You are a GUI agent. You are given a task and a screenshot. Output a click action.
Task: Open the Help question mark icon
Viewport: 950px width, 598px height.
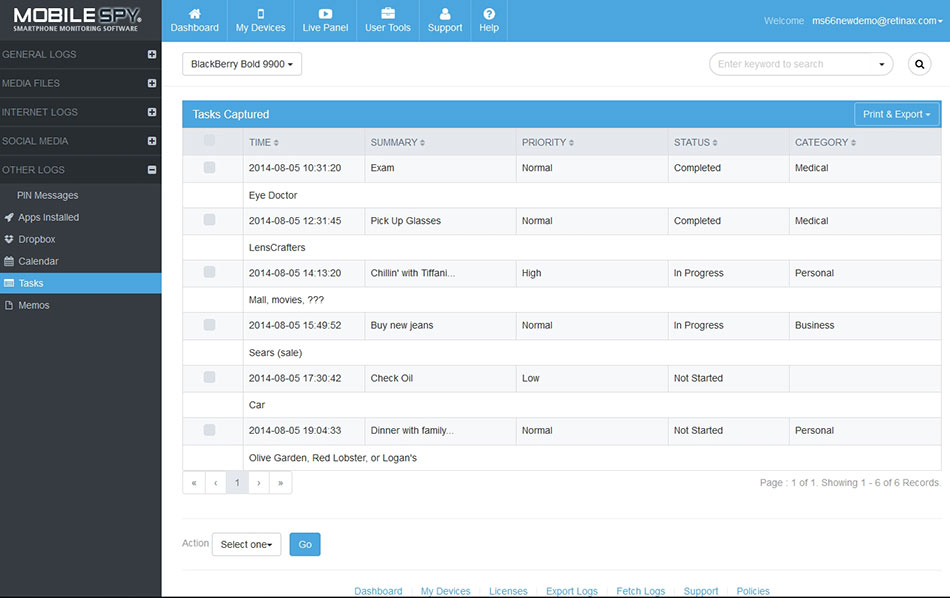(489, 14)
